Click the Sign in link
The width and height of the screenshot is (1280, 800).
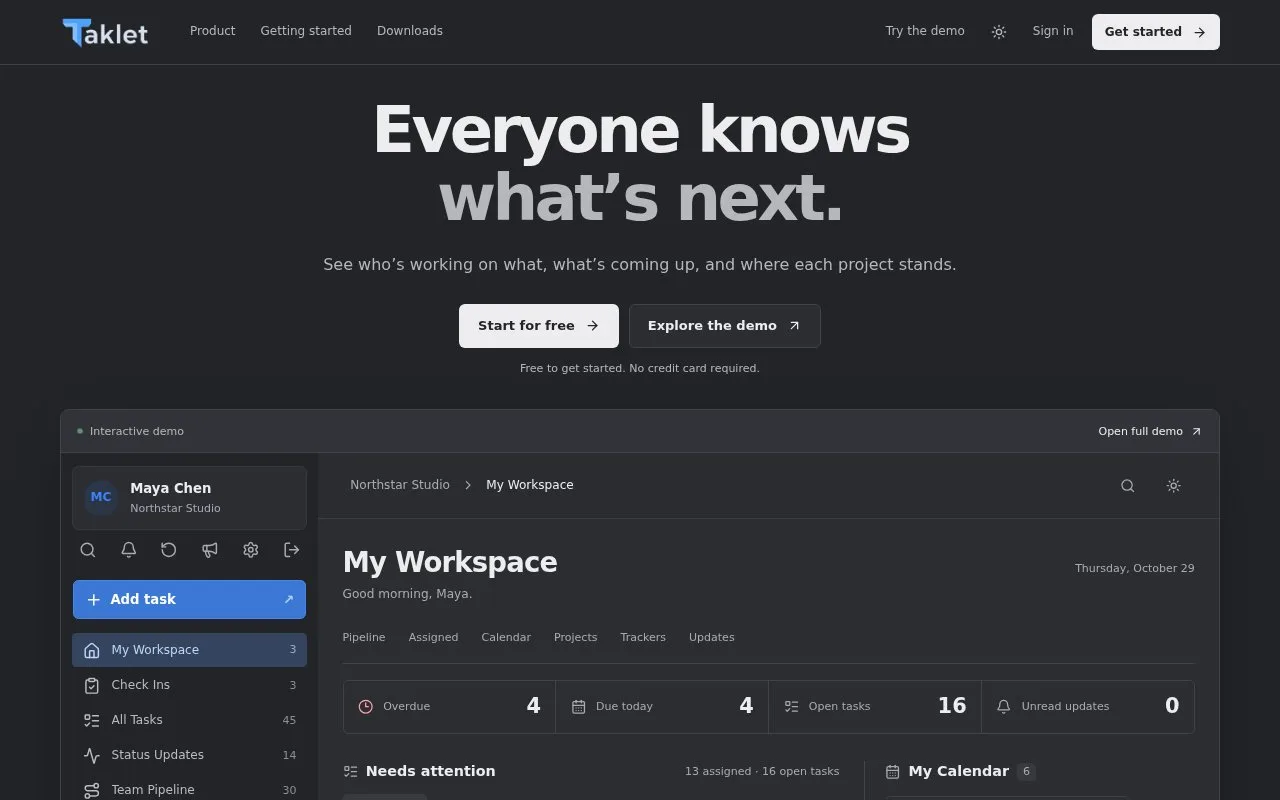coord(1053,31)
